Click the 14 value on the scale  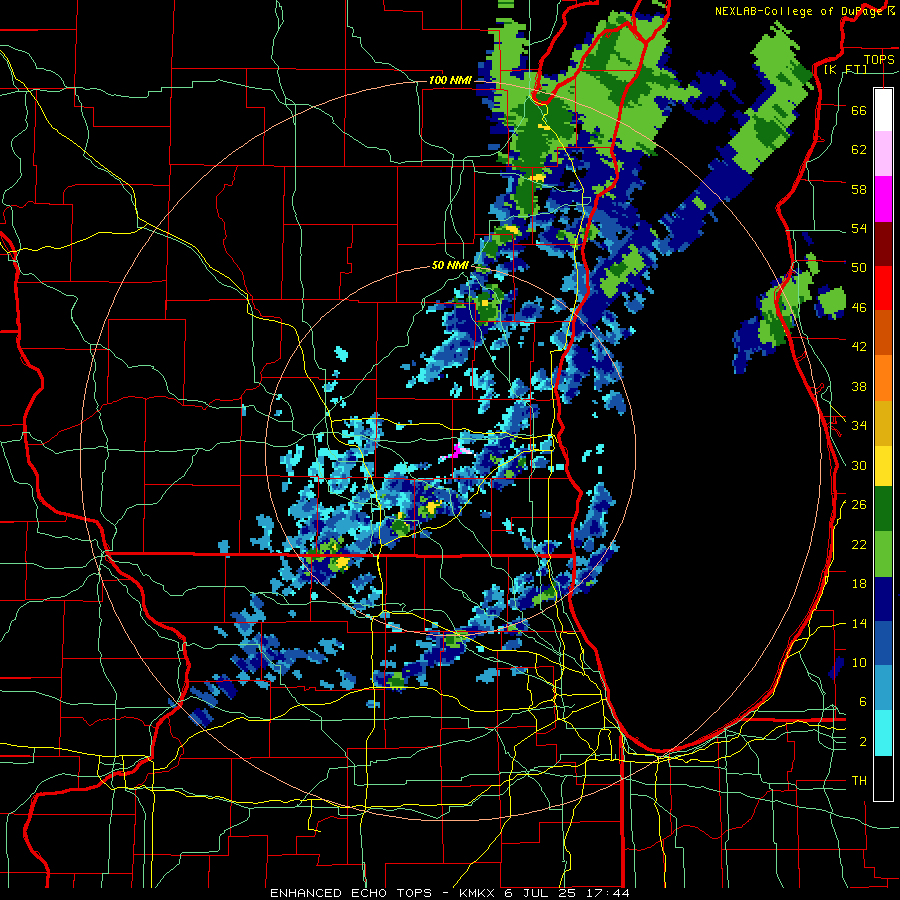point(859,623)
